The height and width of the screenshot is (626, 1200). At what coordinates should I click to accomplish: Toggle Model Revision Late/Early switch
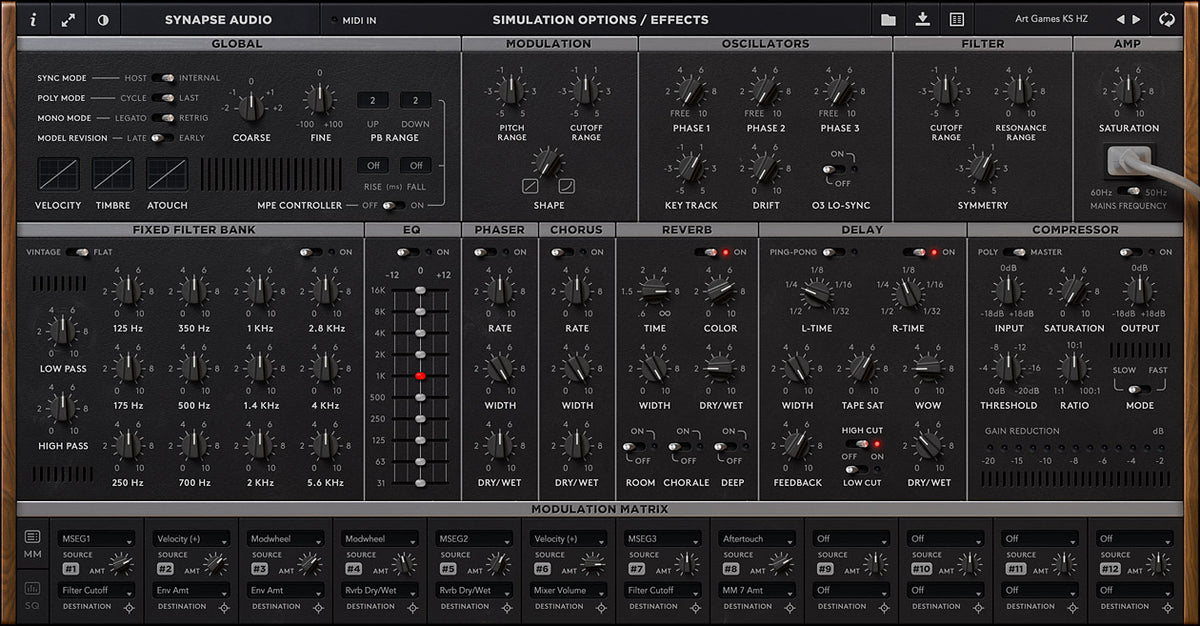[163, 138]
